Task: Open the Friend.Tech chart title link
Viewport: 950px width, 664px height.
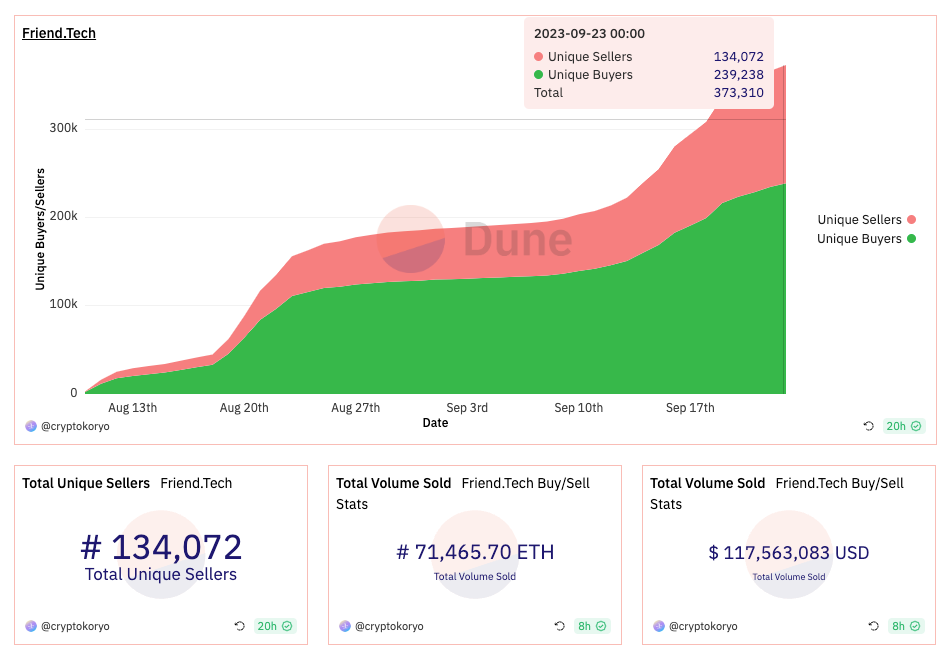Action: 59,33
